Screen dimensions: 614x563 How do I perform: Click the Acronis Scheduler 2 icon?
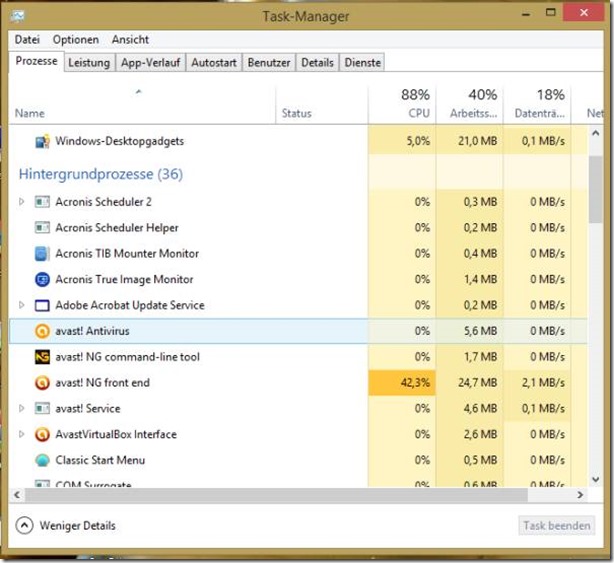42,202
